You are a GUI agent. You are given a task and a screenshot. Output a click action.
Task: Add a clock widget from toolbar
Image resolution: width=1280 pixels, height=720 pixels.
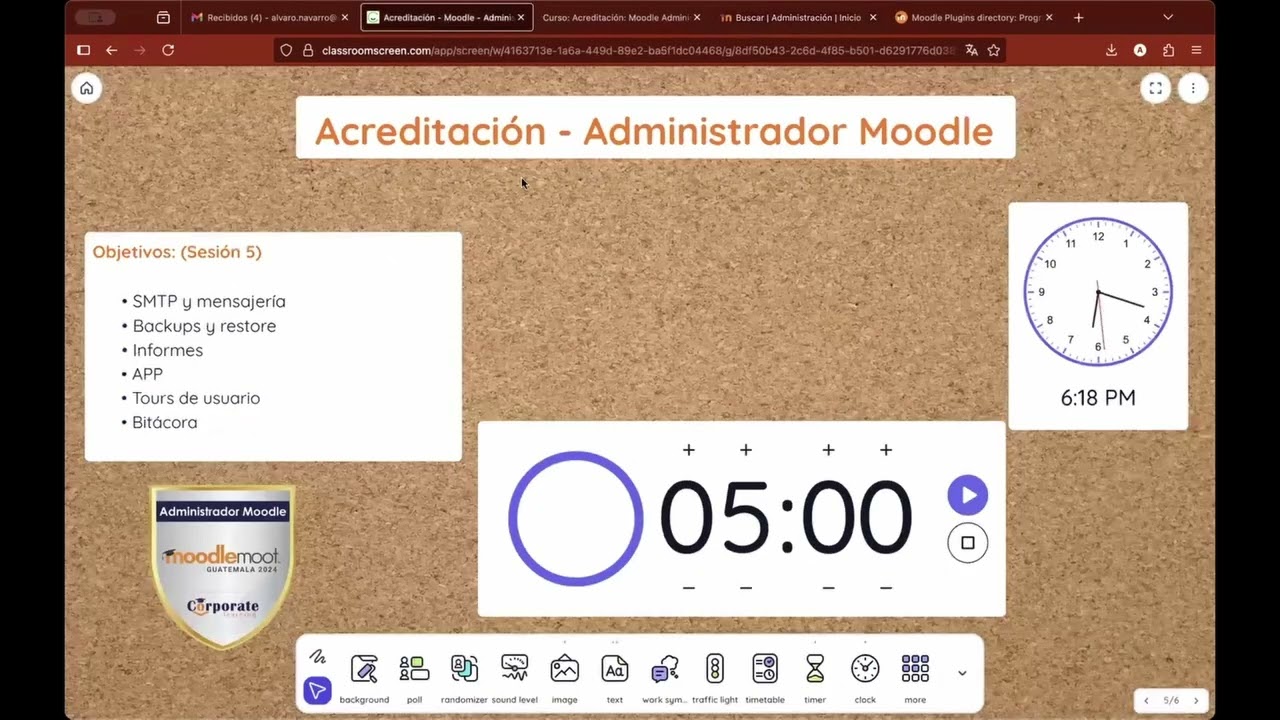click(x=865, y=678)
